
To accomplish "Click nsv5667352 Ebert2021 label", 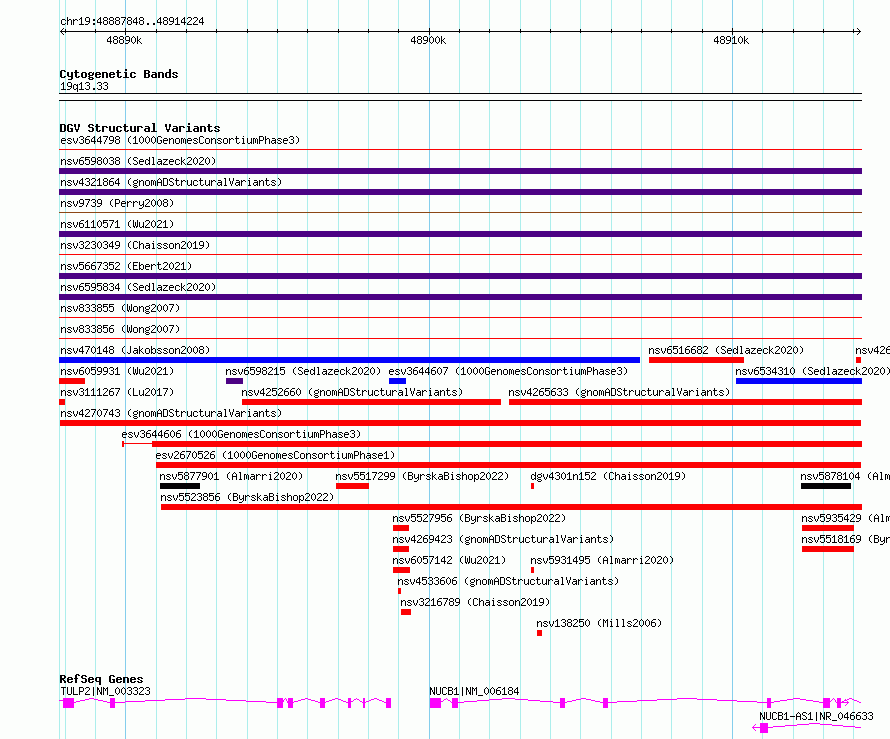I will tap(126, 266).
